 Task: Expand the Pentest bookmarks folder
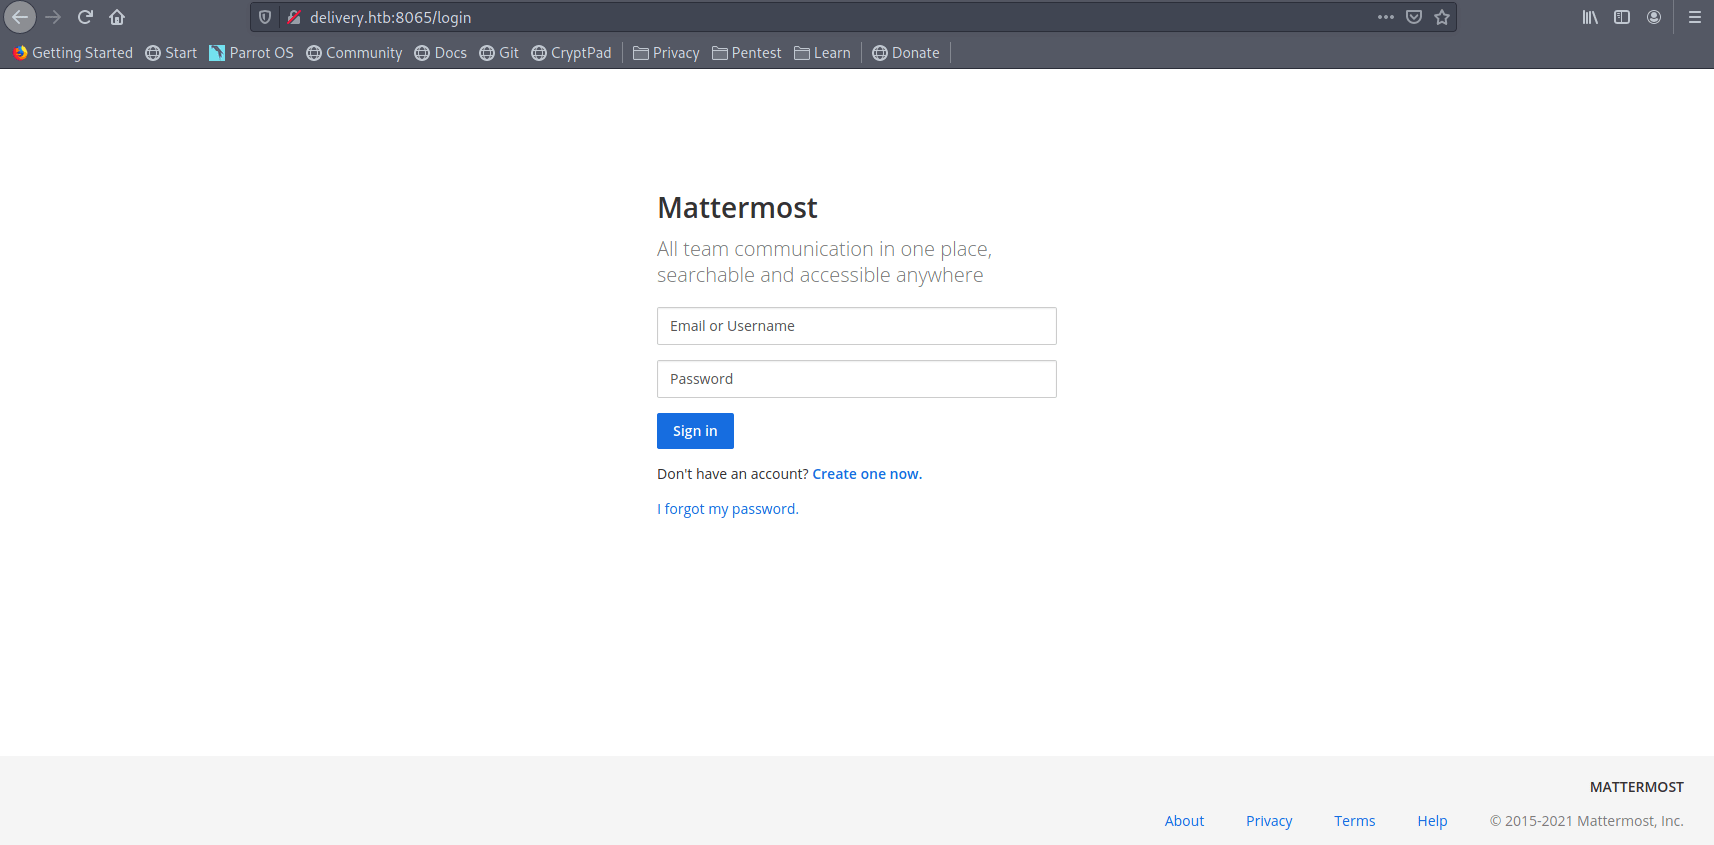pyautogui.click(x=747, y=53)
